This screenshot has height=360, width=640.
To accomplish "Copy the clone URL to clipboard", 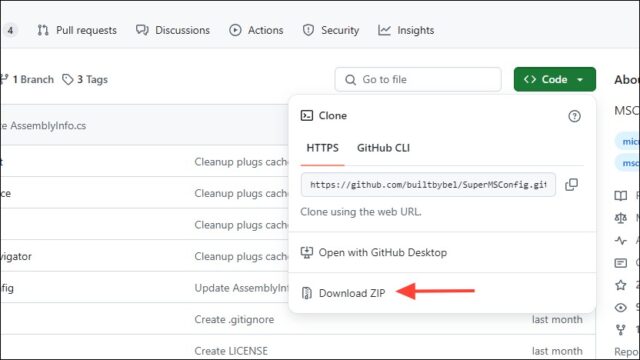I will pos(571,184).
